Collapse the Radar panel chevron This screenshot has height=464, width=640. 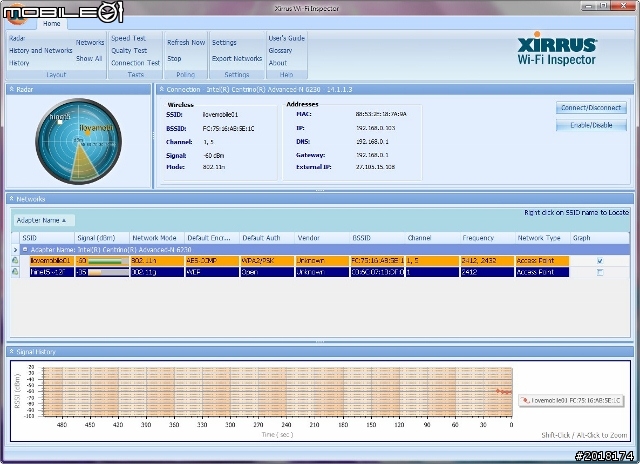11,89
